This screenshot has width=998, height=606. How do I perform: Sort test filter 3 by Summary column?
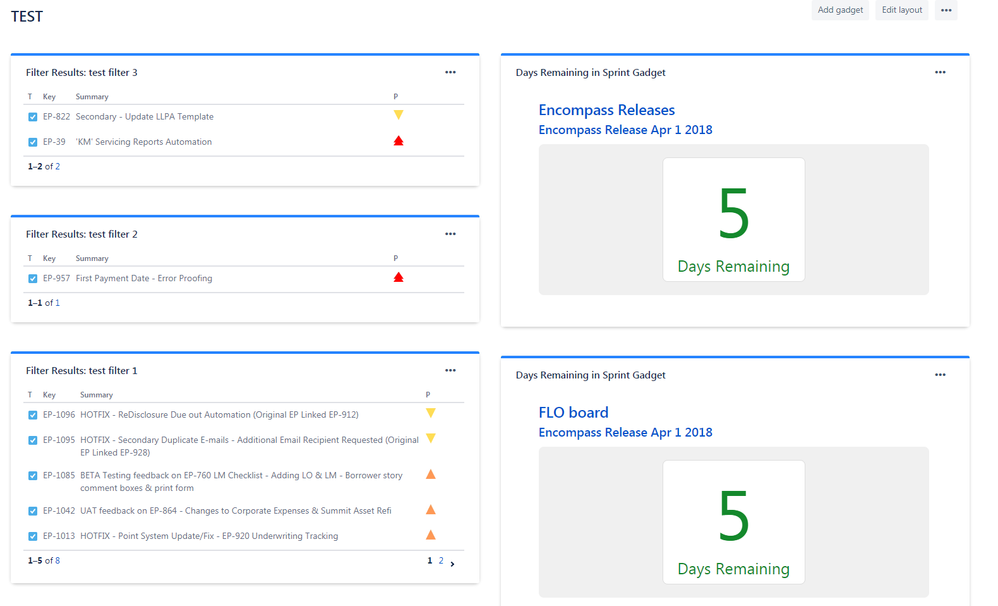[x=92, y=97]
